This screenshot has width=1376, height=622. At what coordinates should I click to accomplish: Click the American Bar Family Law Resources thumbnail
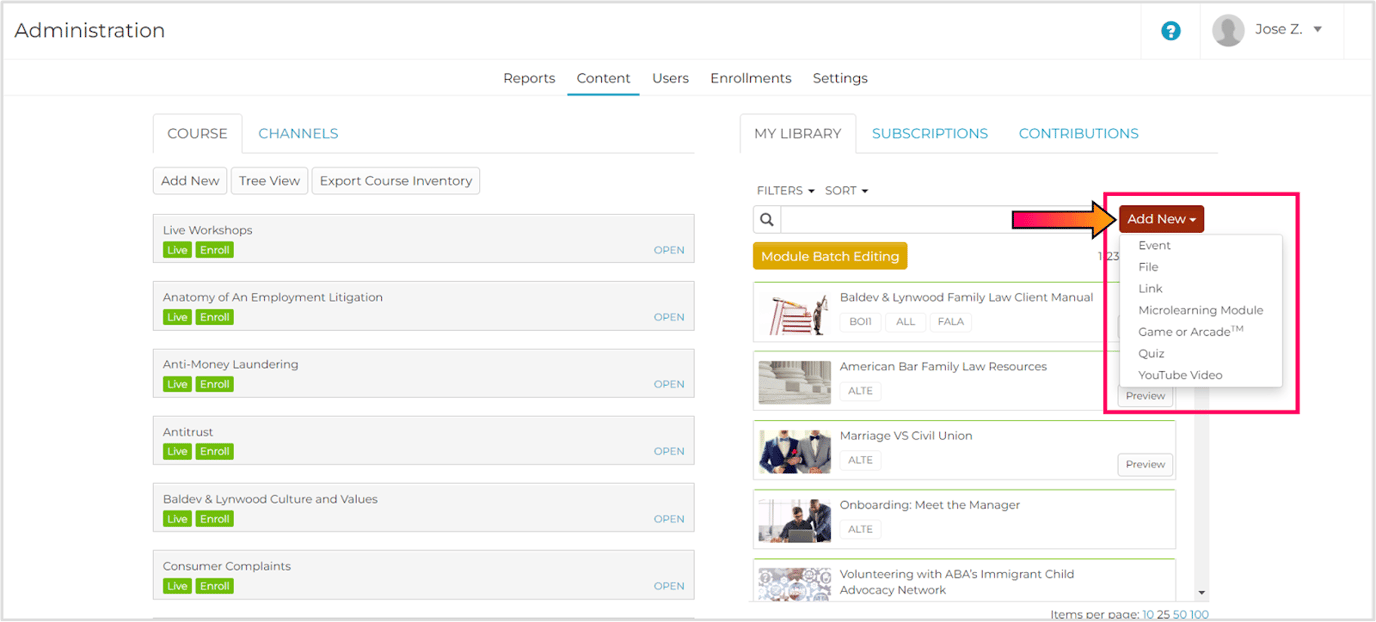(x=794, y=382)
